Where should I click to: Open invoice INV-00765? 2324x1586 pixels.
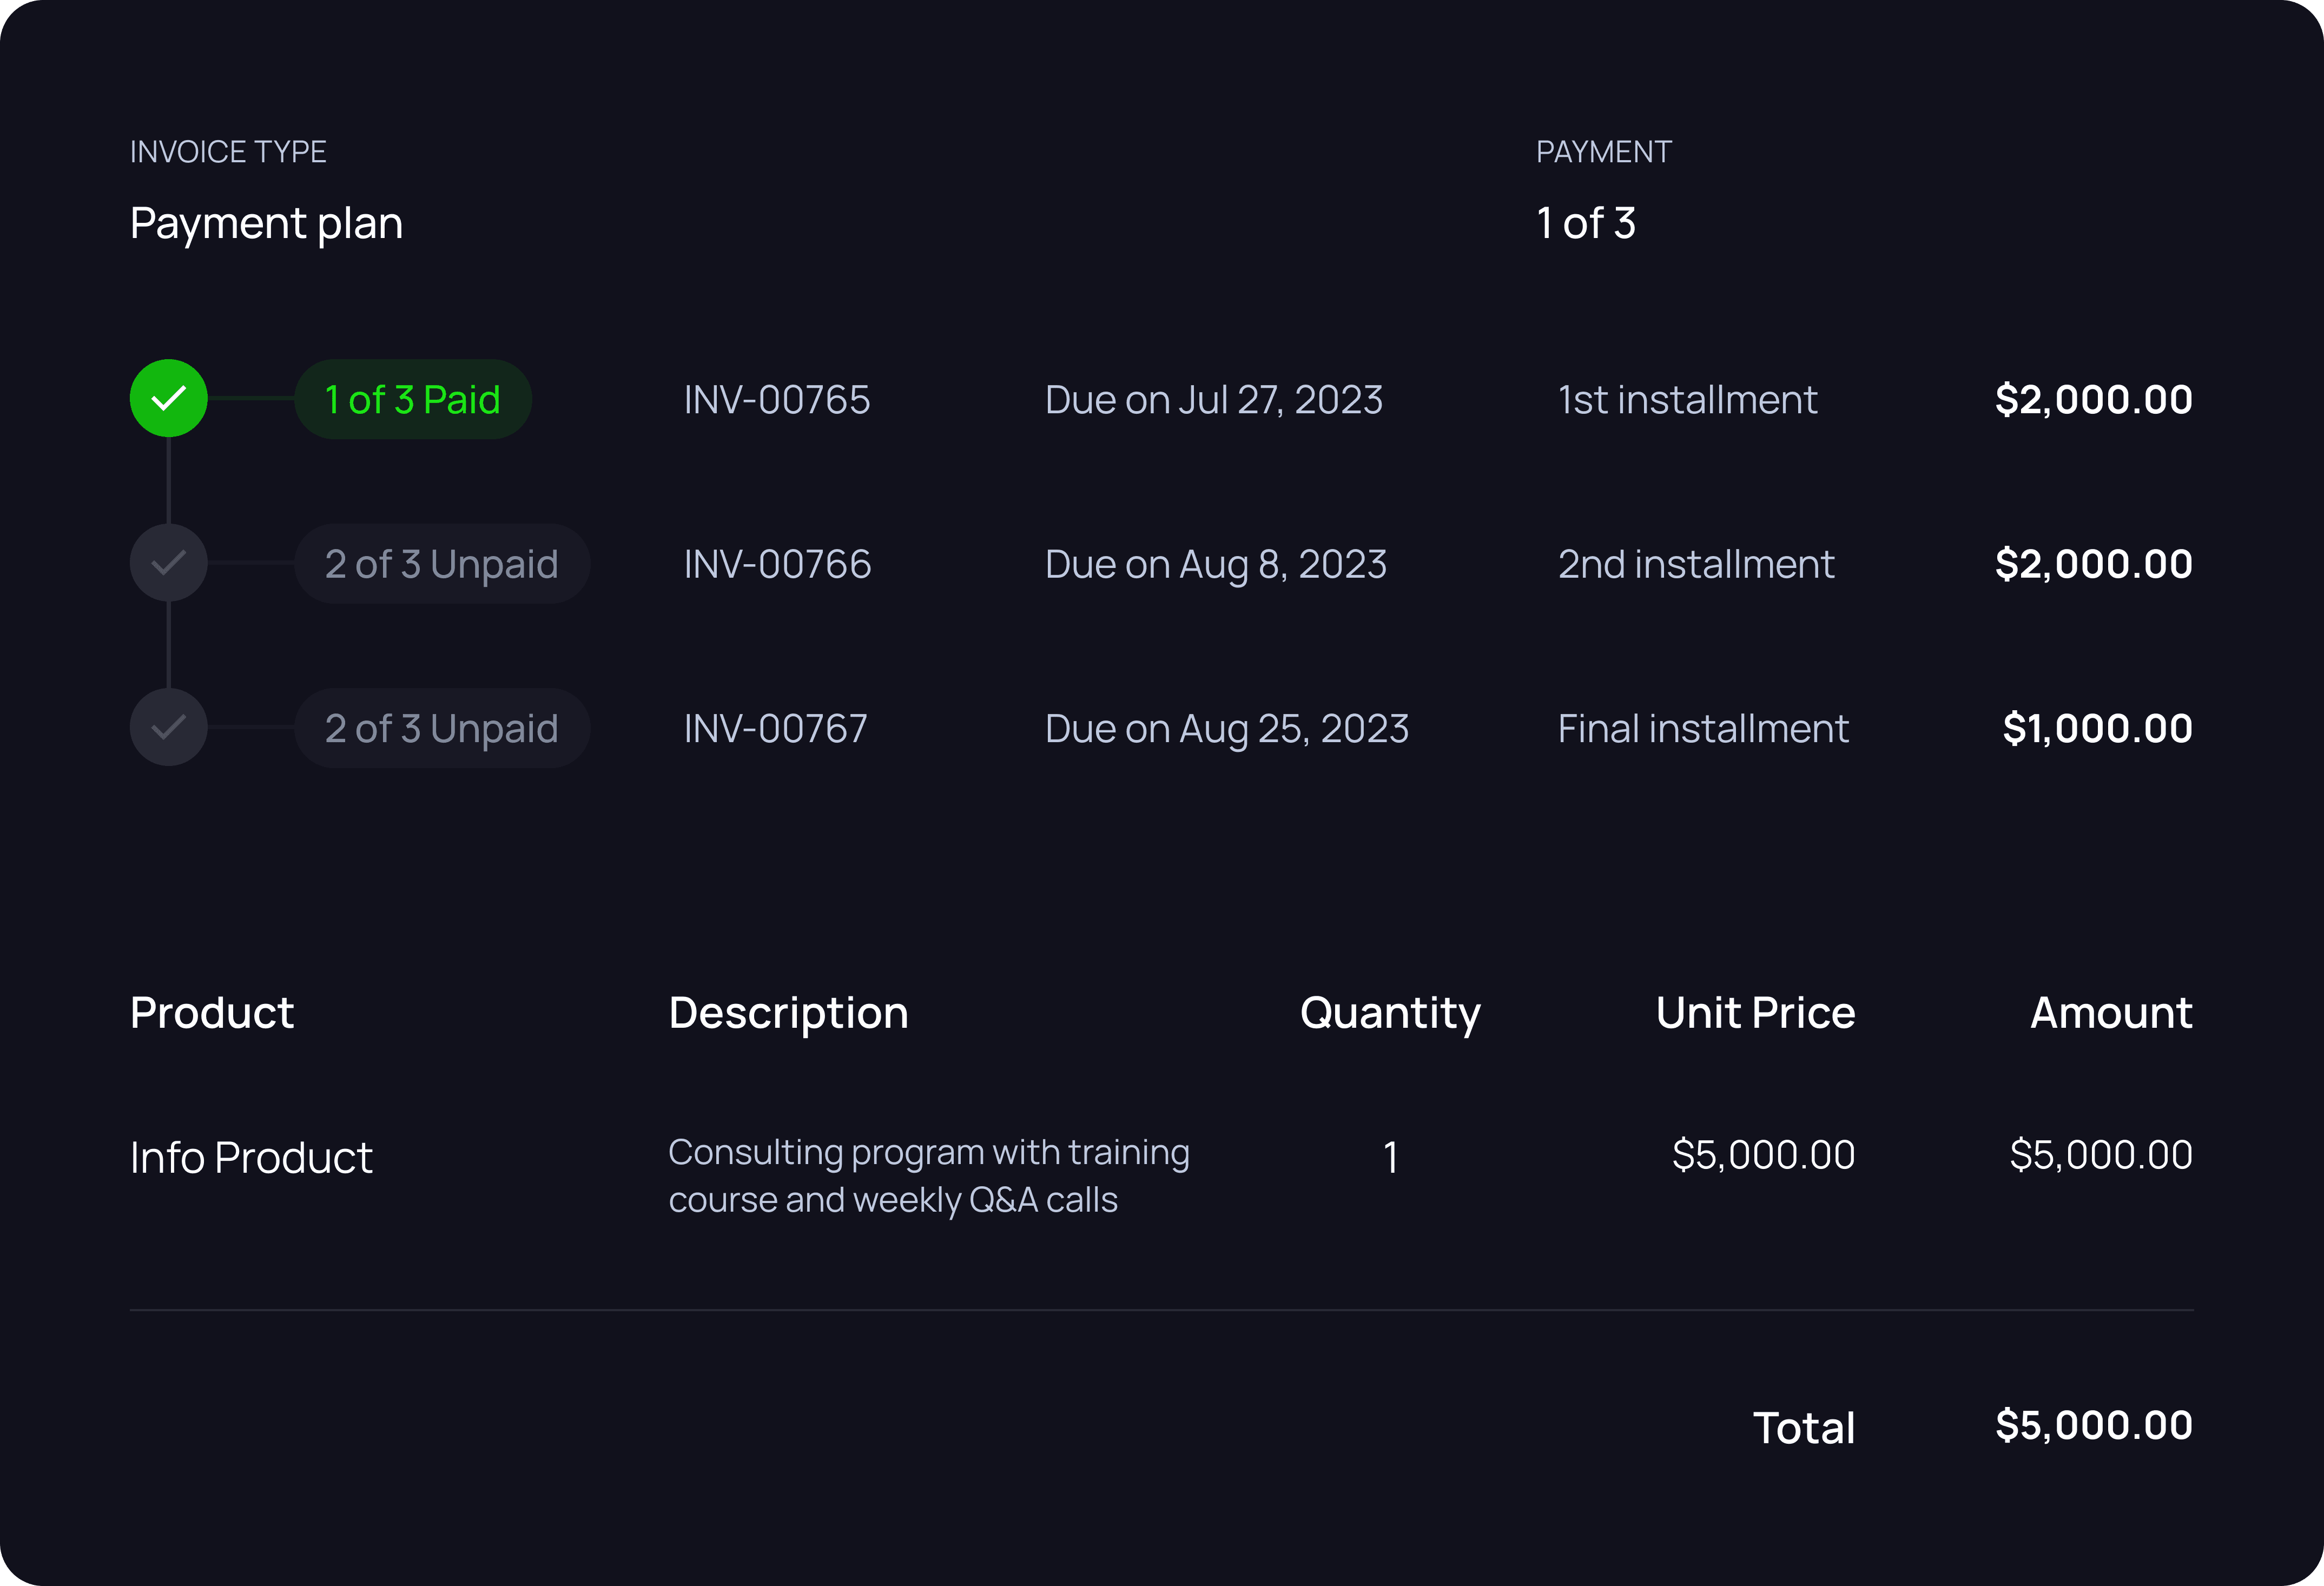[x=776, y=399]
